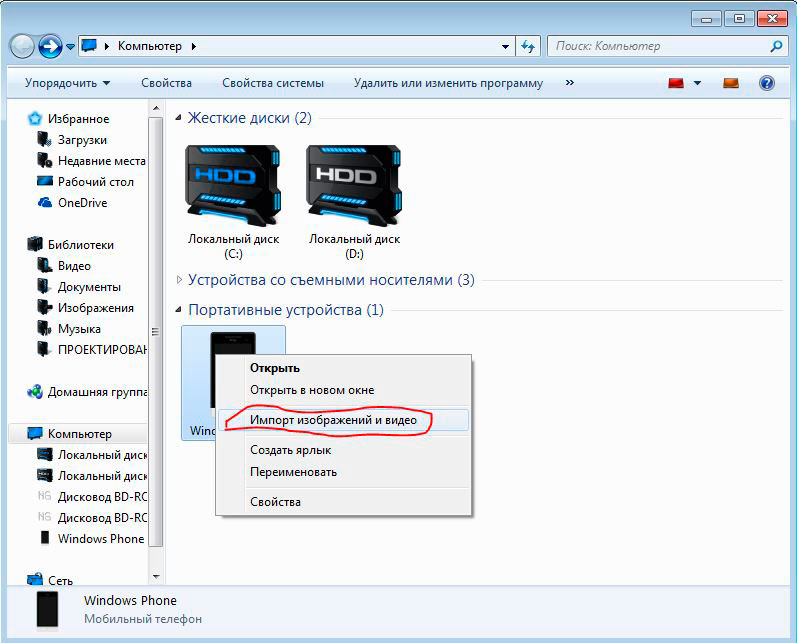The width and height of the screenshot is (797, 643).
Task: Collapse the Жесткие диски group
Action: pyautogui.click(x=180, y=118)
